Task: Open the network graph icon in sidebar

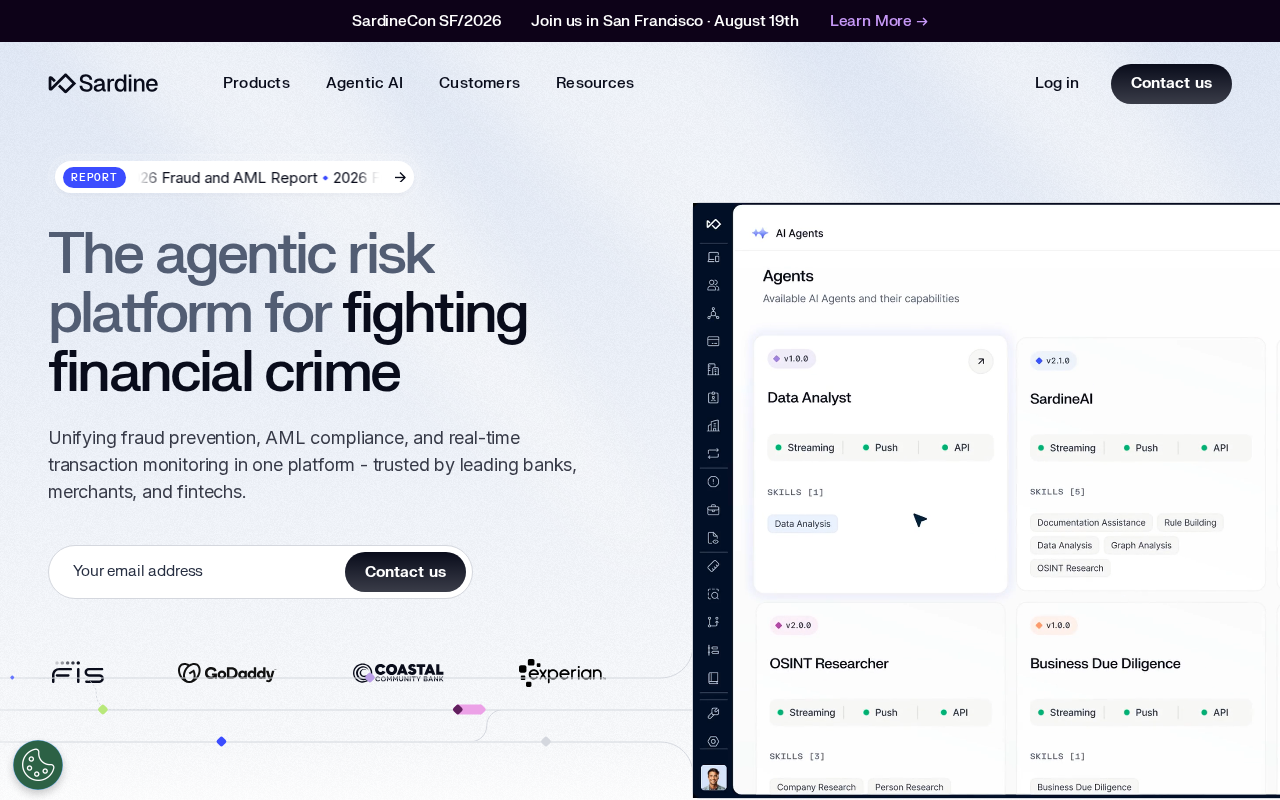Action: tap(713, 313)
